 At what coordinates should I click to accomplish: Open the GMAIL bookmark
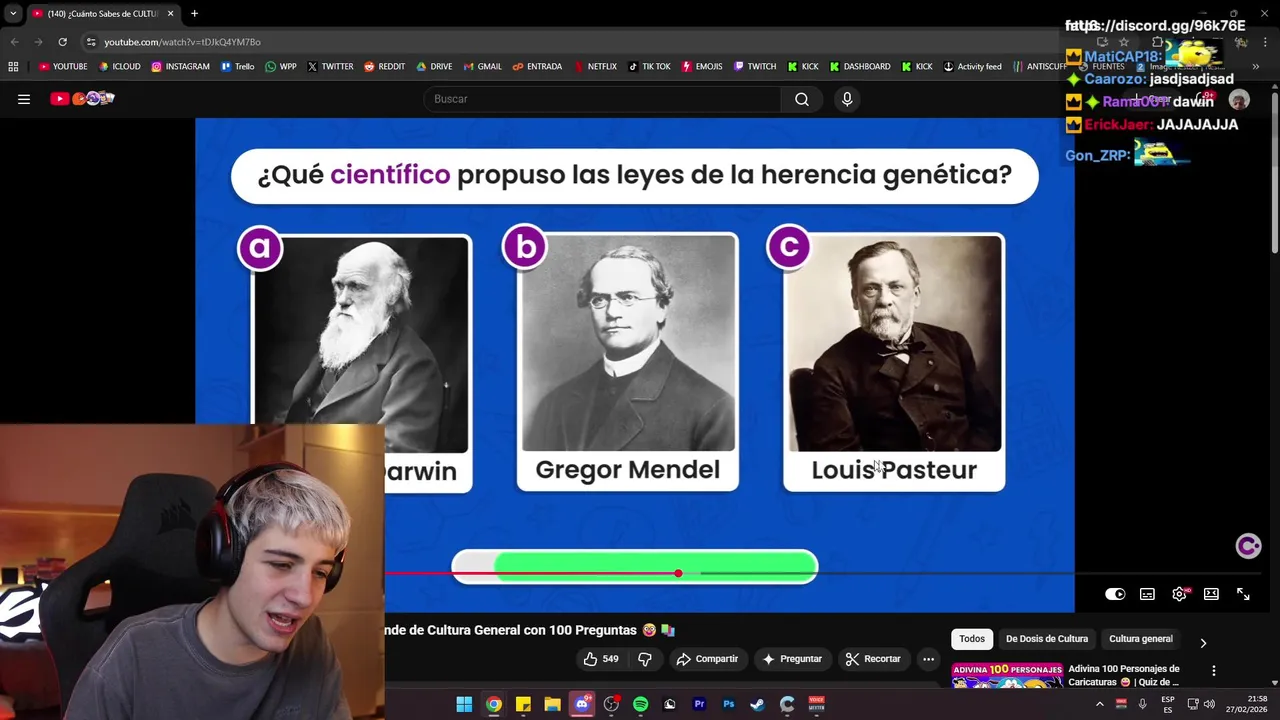coord(483,67)
